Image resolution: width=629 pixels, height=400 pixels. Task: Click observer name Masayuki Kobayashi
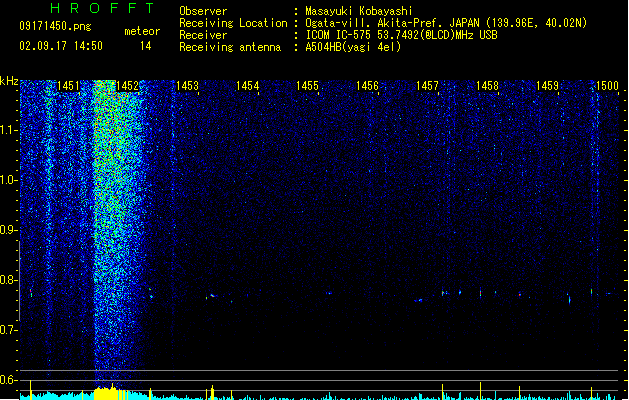tap(359, 11)
